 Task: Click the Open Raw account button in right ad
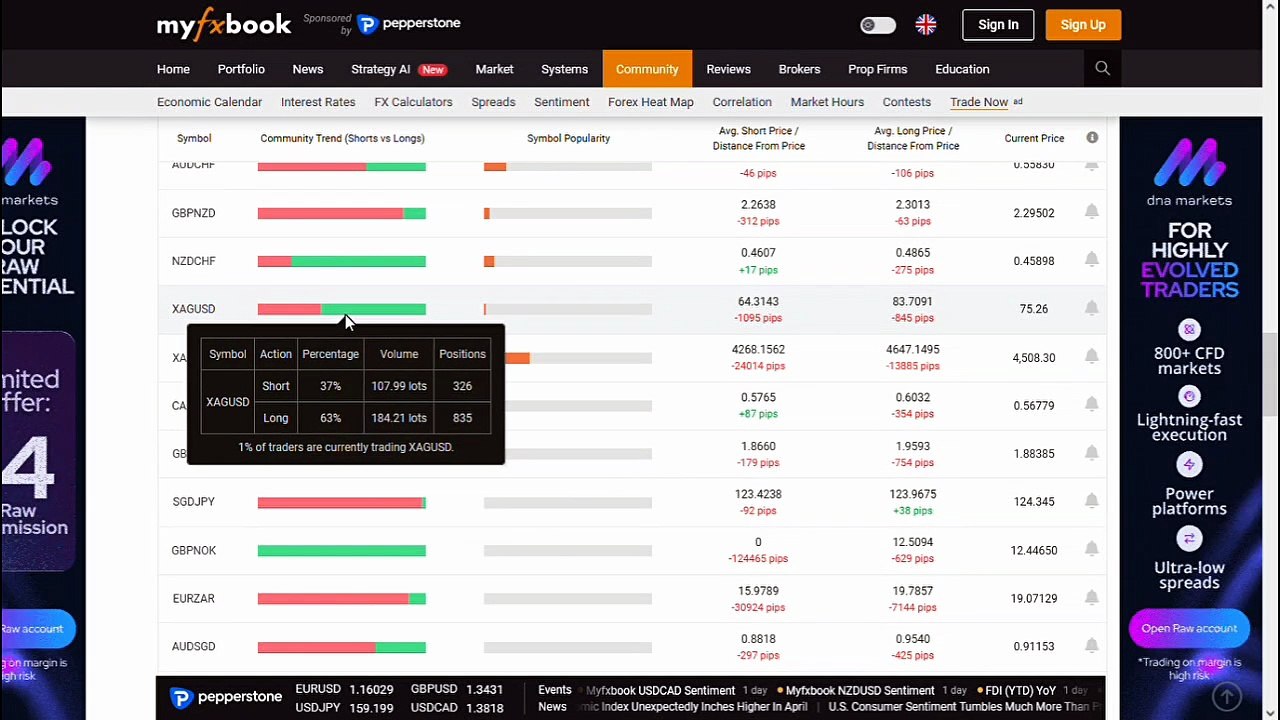[1189, 628]
